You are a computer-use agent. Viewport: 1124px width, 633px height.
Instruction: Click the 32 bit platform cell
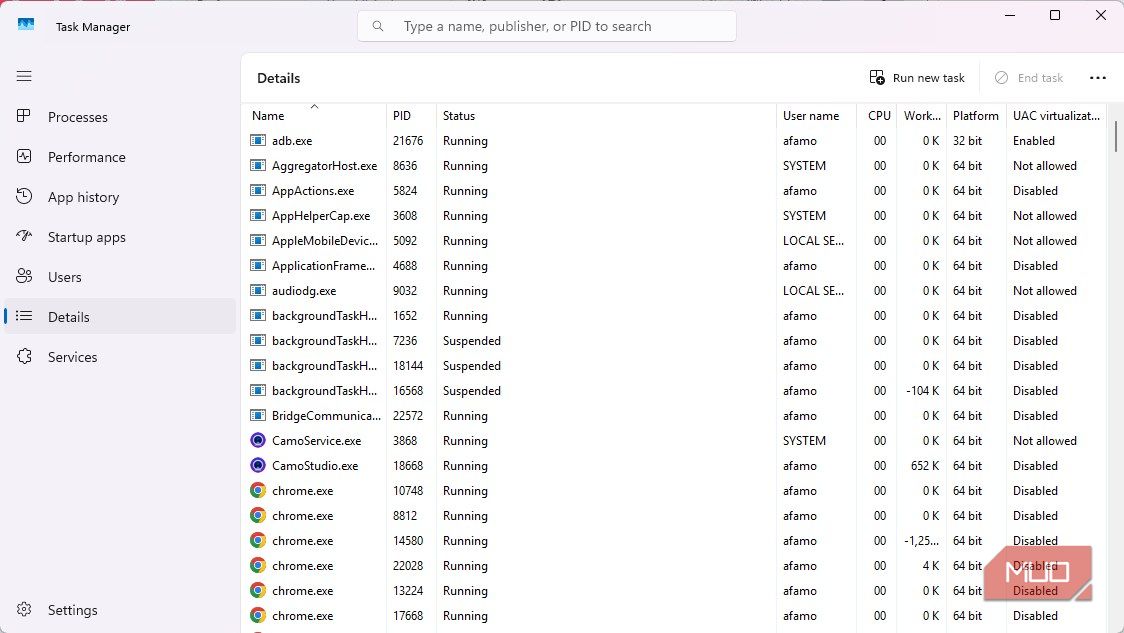pyautogui.click(x=967, y=141)
